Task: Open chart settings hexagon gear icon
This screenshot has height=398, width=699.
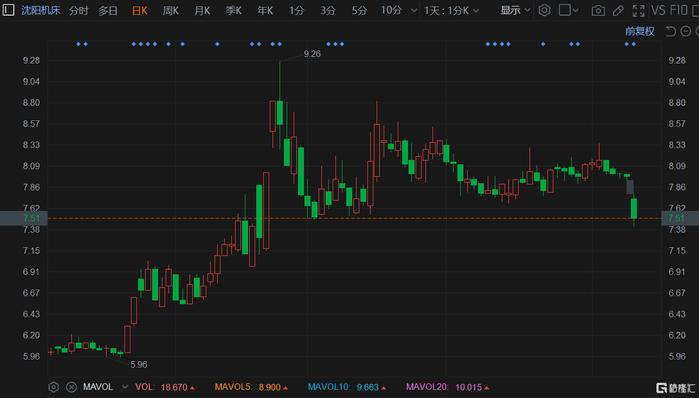Action: tap(544, 10)
